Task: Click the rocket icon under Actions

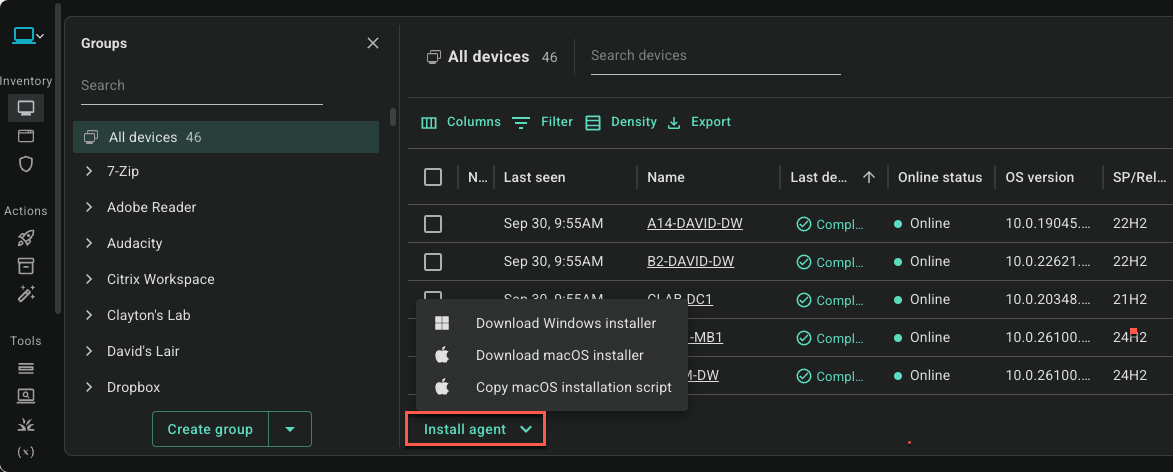Action: (26, 238)
